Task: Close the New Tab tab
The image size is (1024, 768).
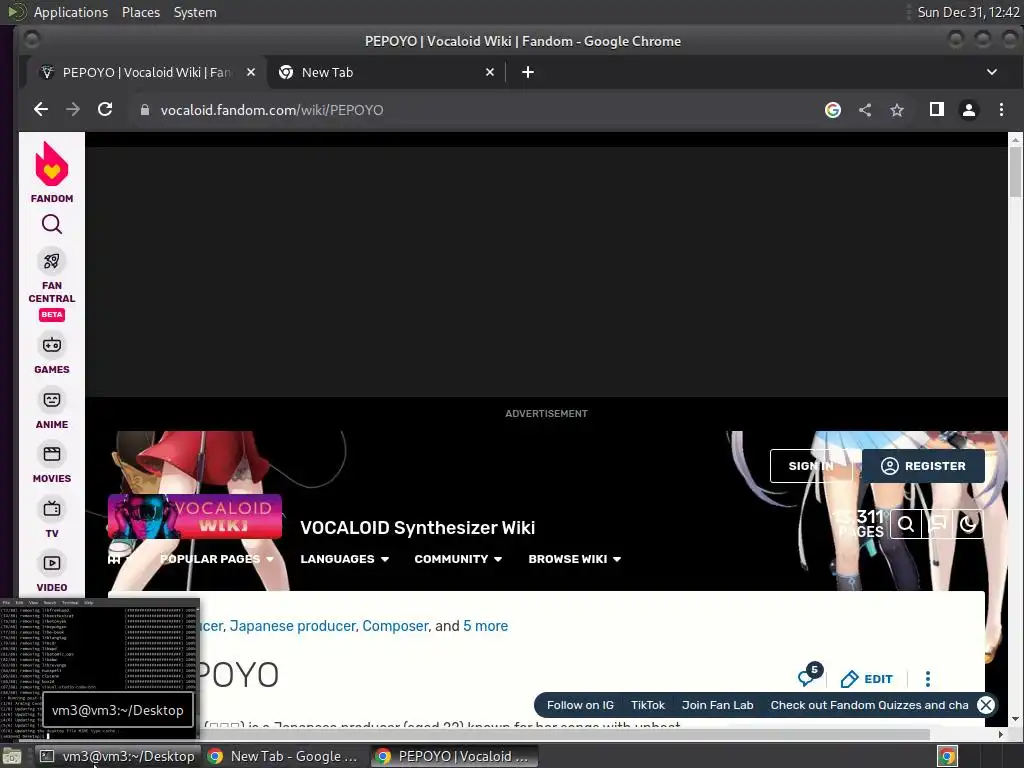Action: 490,72
